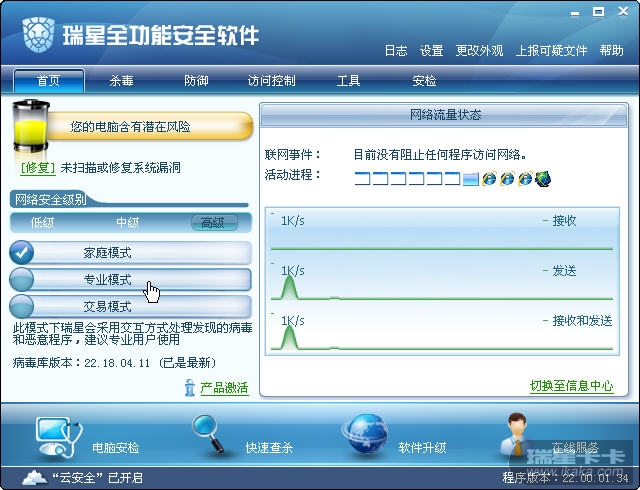Set network security level to 高级

(x=214, y=223)
